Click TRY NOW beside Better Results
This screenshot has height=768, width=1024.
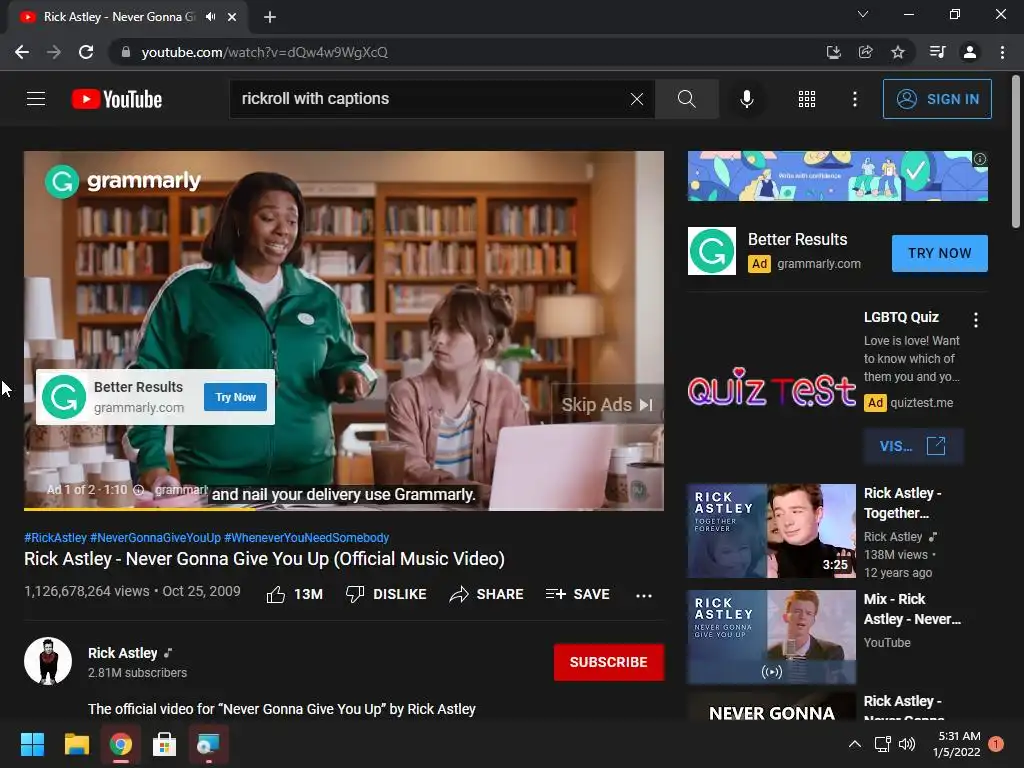pyautogui.click(x=939, y=253)
